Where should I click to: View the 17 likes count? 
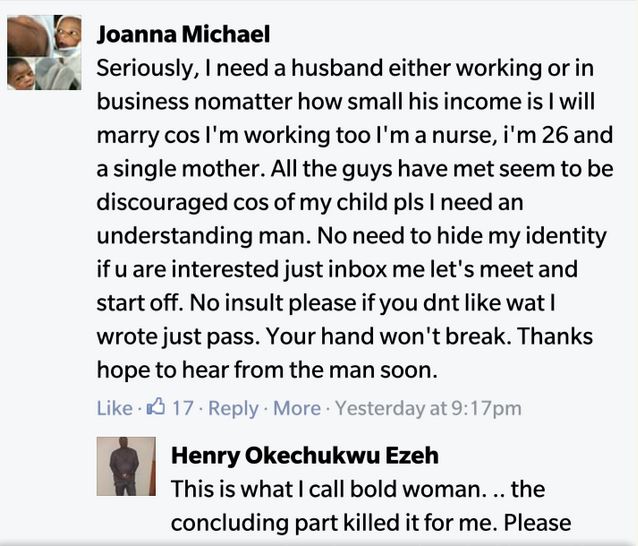click(182, 408)
